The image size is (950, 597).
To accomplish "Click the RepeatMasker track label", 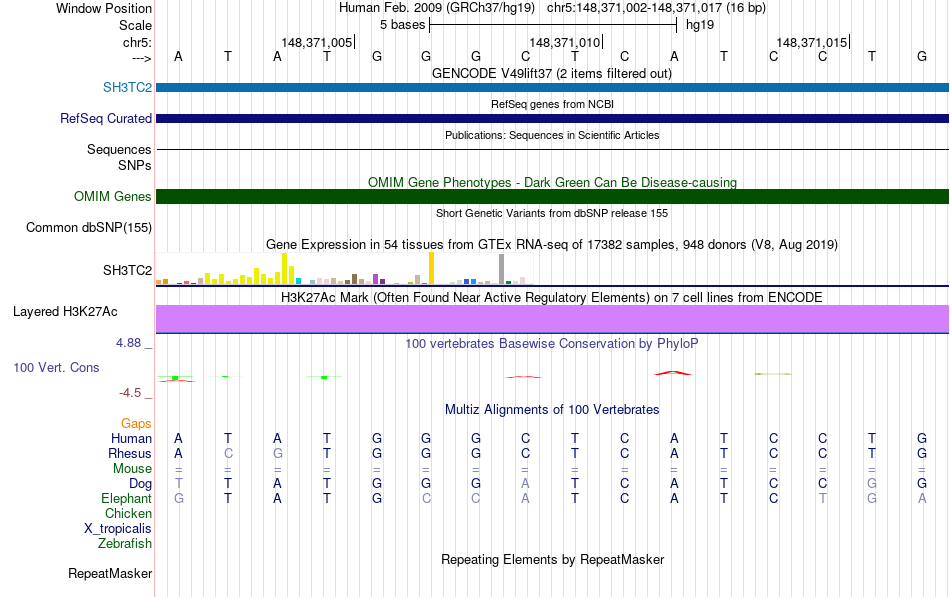I will click(x=110, y=573).
